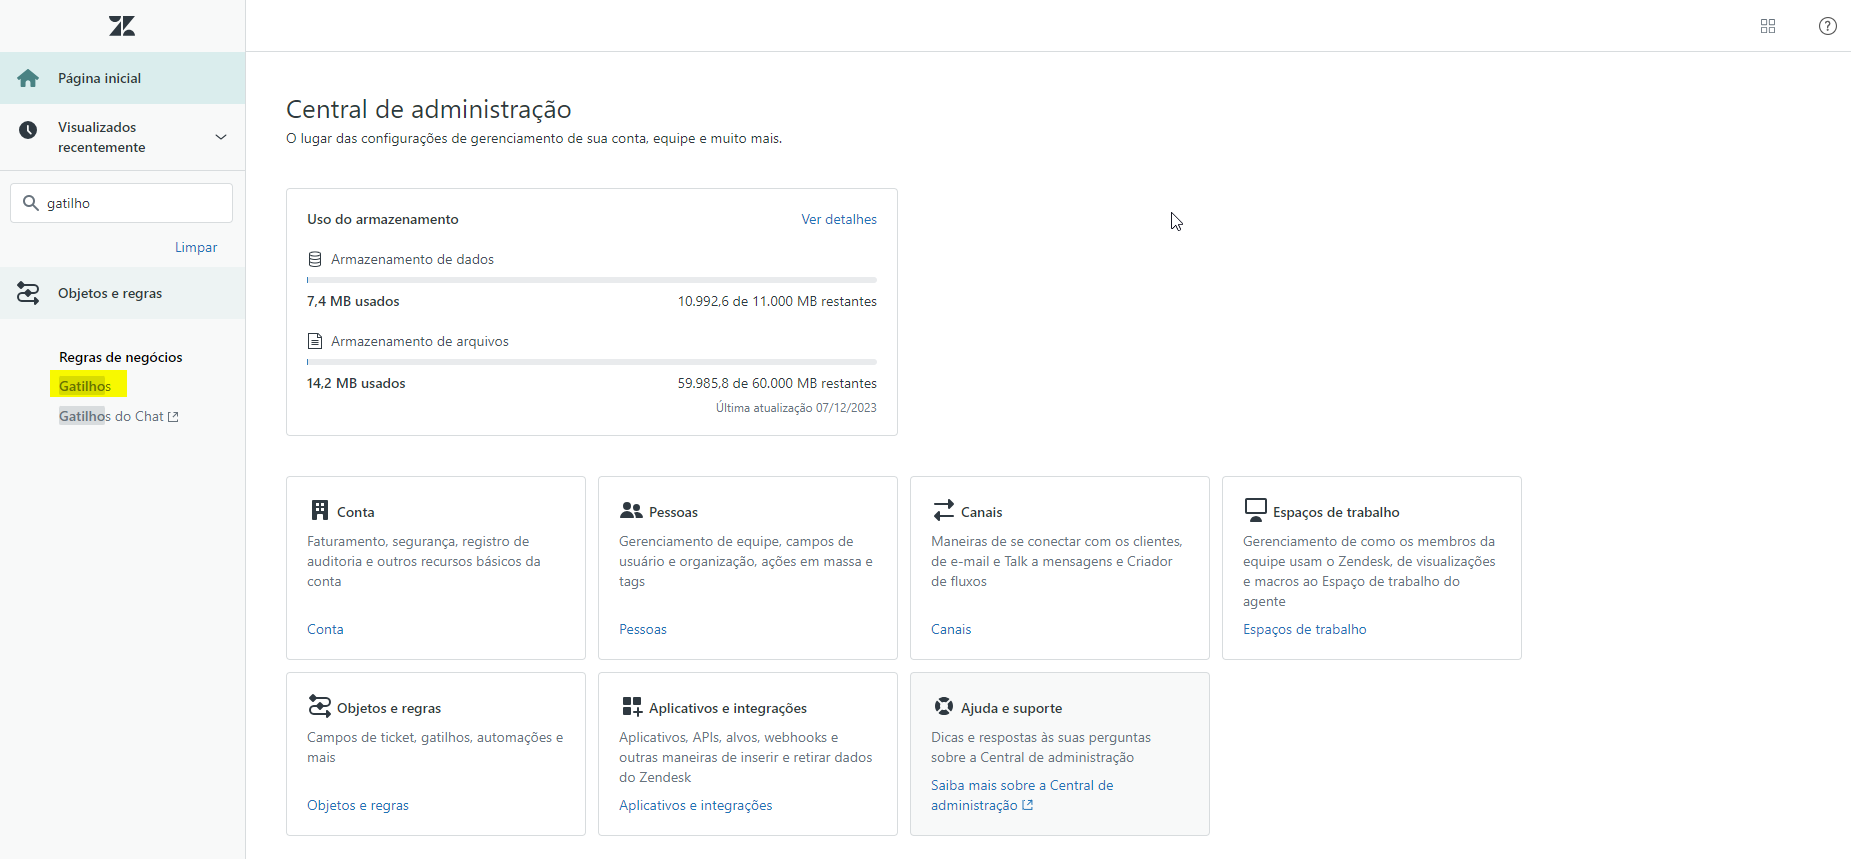
Task: Collapse the Objetos e regras sidebar section
Action: (110, 293)
